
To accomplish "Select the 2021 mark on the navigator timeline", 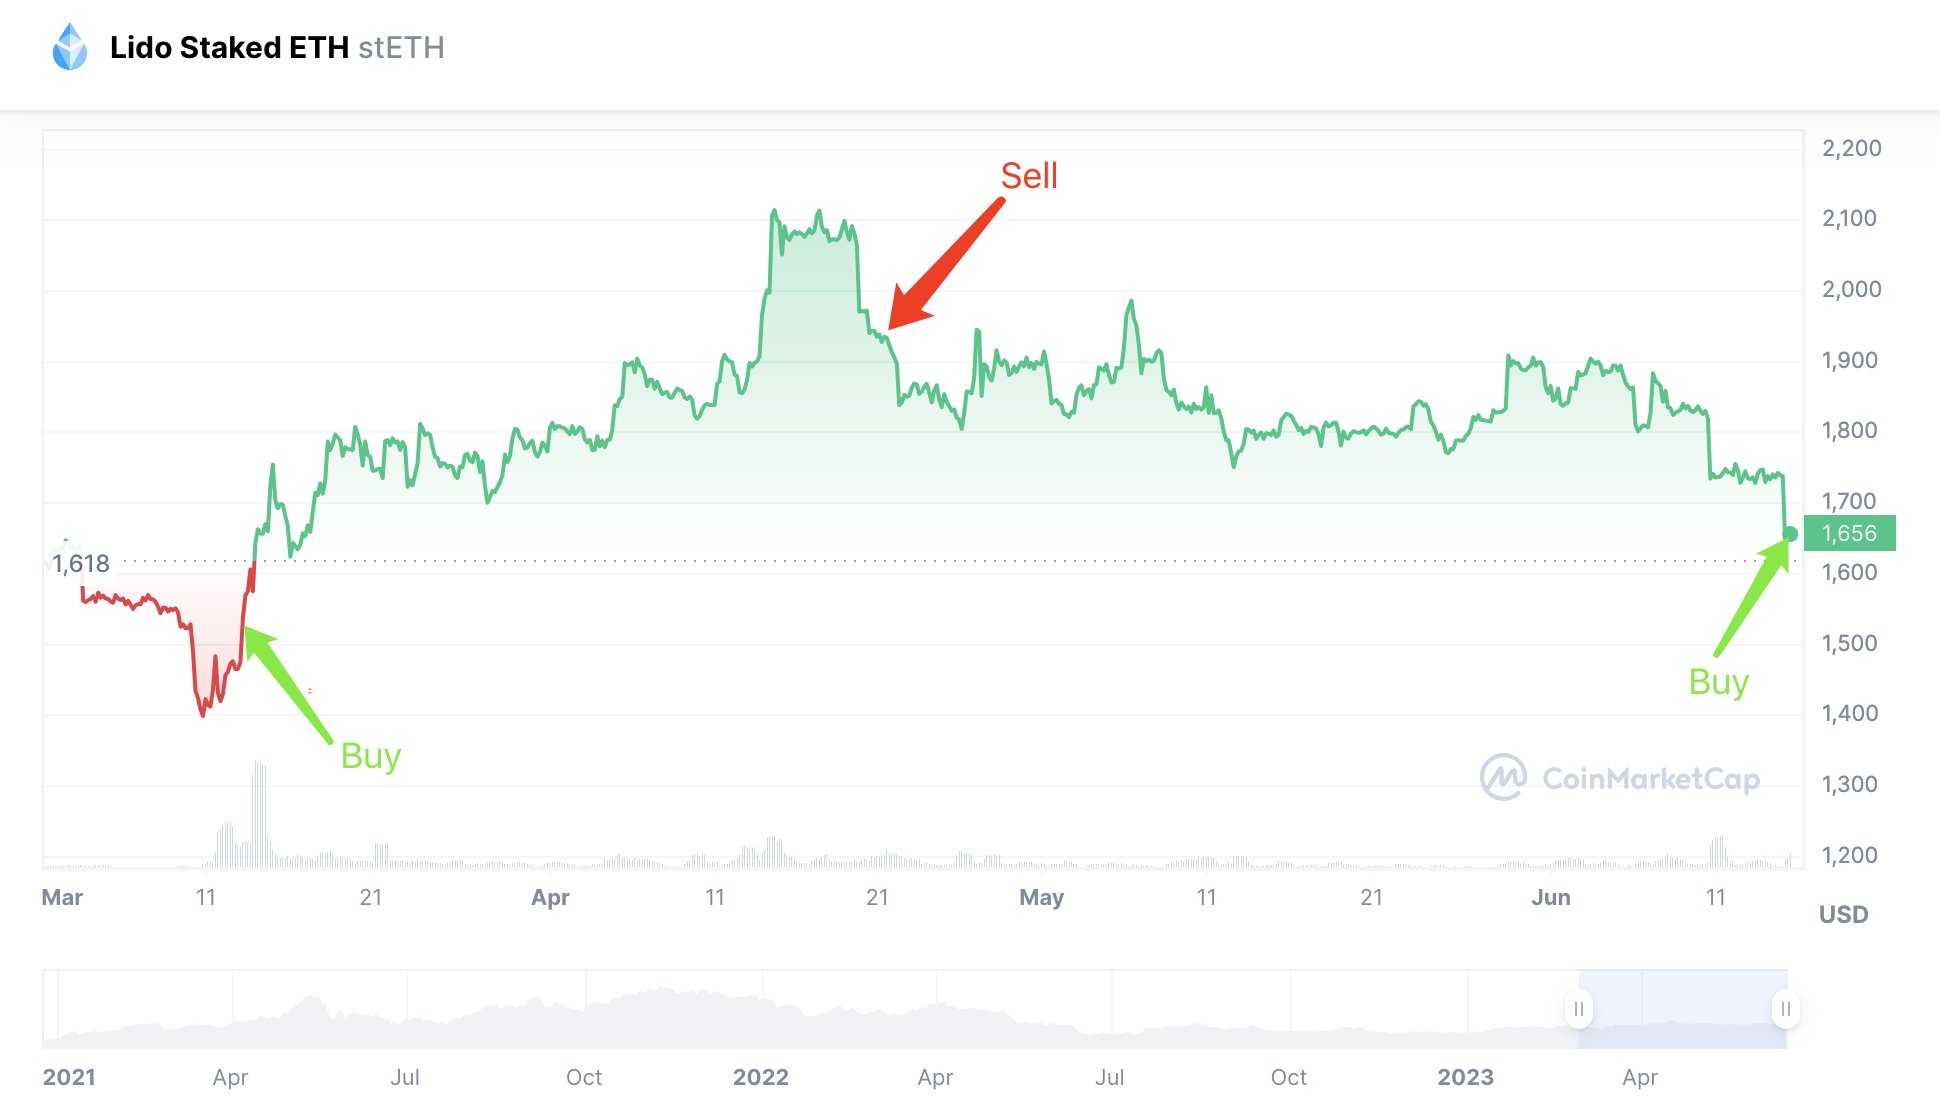I will click(69, 1077).
